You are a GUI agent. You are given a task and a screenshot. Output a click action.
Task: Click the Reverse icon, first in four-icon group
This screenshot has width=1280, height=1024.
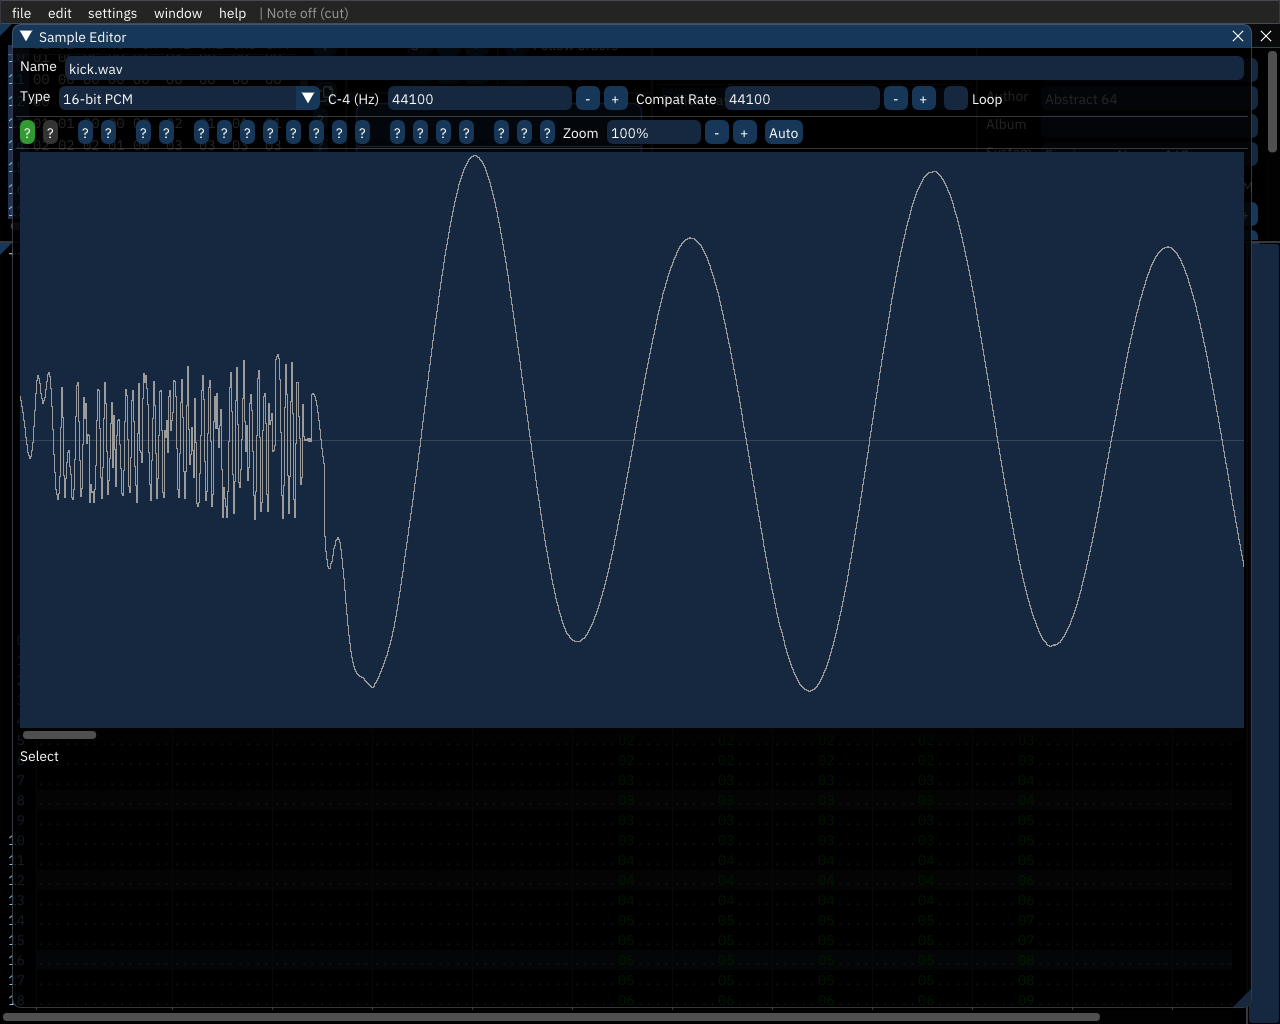(397, 133)
